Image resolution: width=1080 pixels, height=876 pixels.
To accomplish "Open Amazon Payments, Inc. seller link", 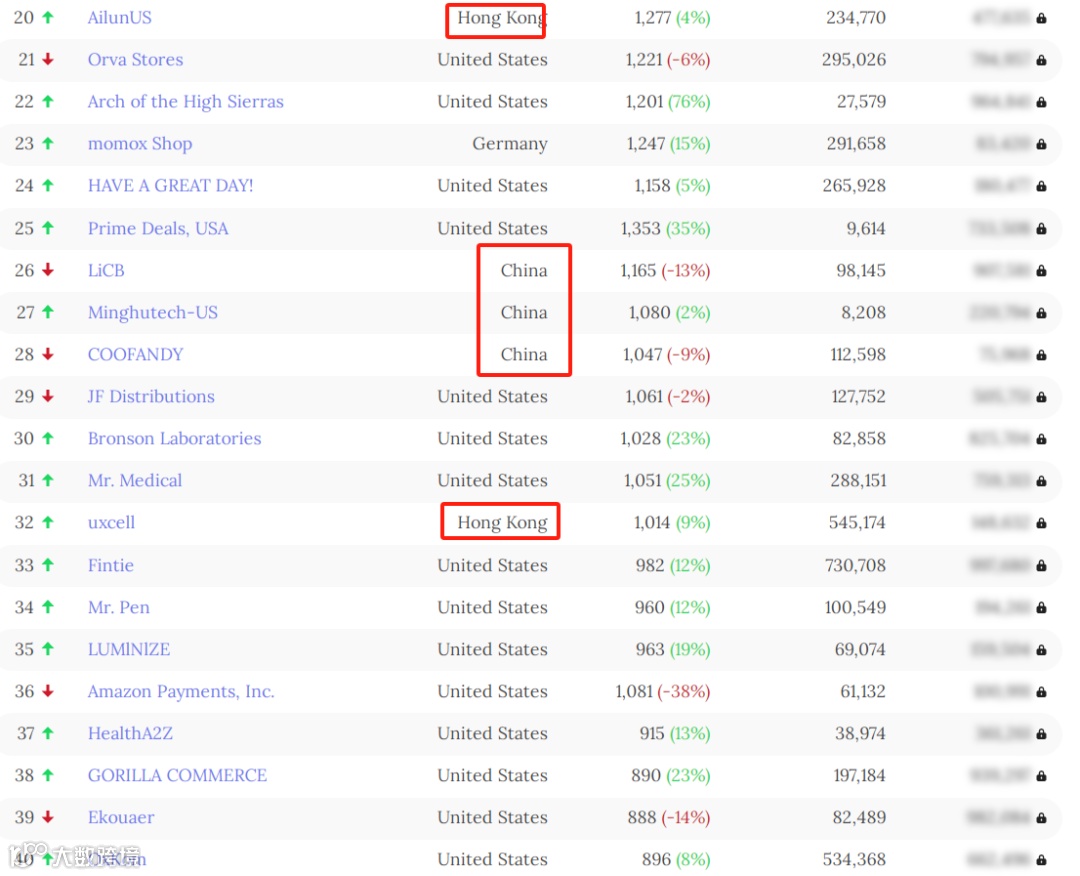I will pos(180,691).
